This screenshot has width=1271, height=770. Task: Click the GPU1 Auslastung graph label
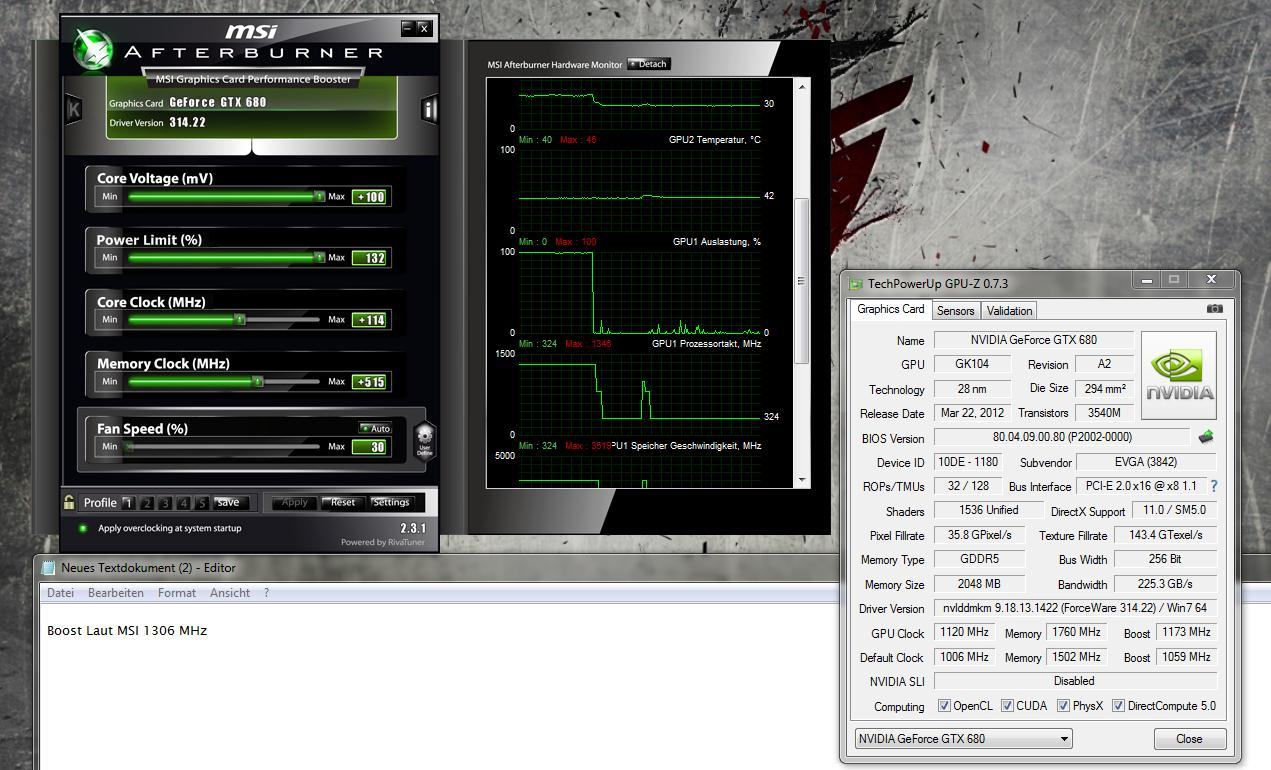click(x=716, y=242)
